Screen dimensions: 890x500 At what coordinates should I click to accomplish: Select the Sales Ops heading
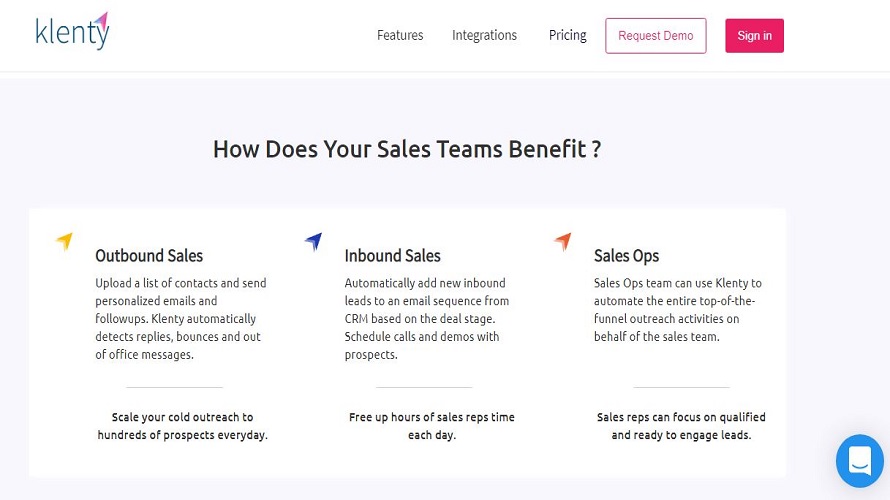[x=627, y=256]
